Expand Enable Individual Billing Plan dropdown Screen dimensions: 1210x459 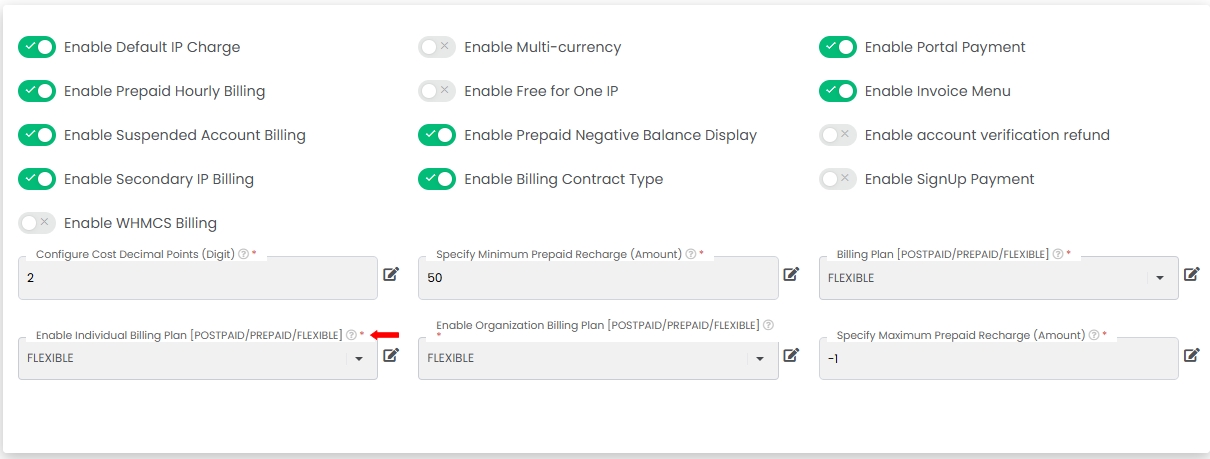(198, 358)
